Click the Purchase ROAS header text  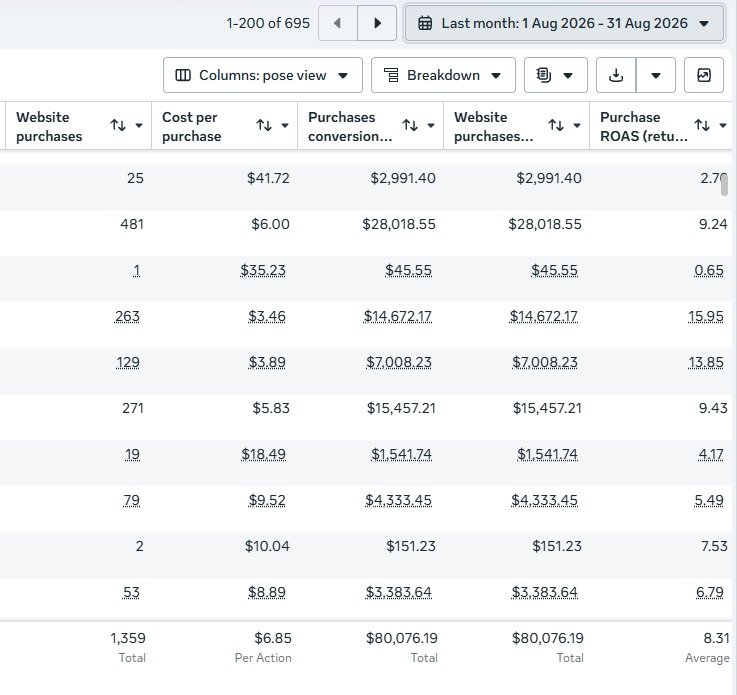point(644,126)
